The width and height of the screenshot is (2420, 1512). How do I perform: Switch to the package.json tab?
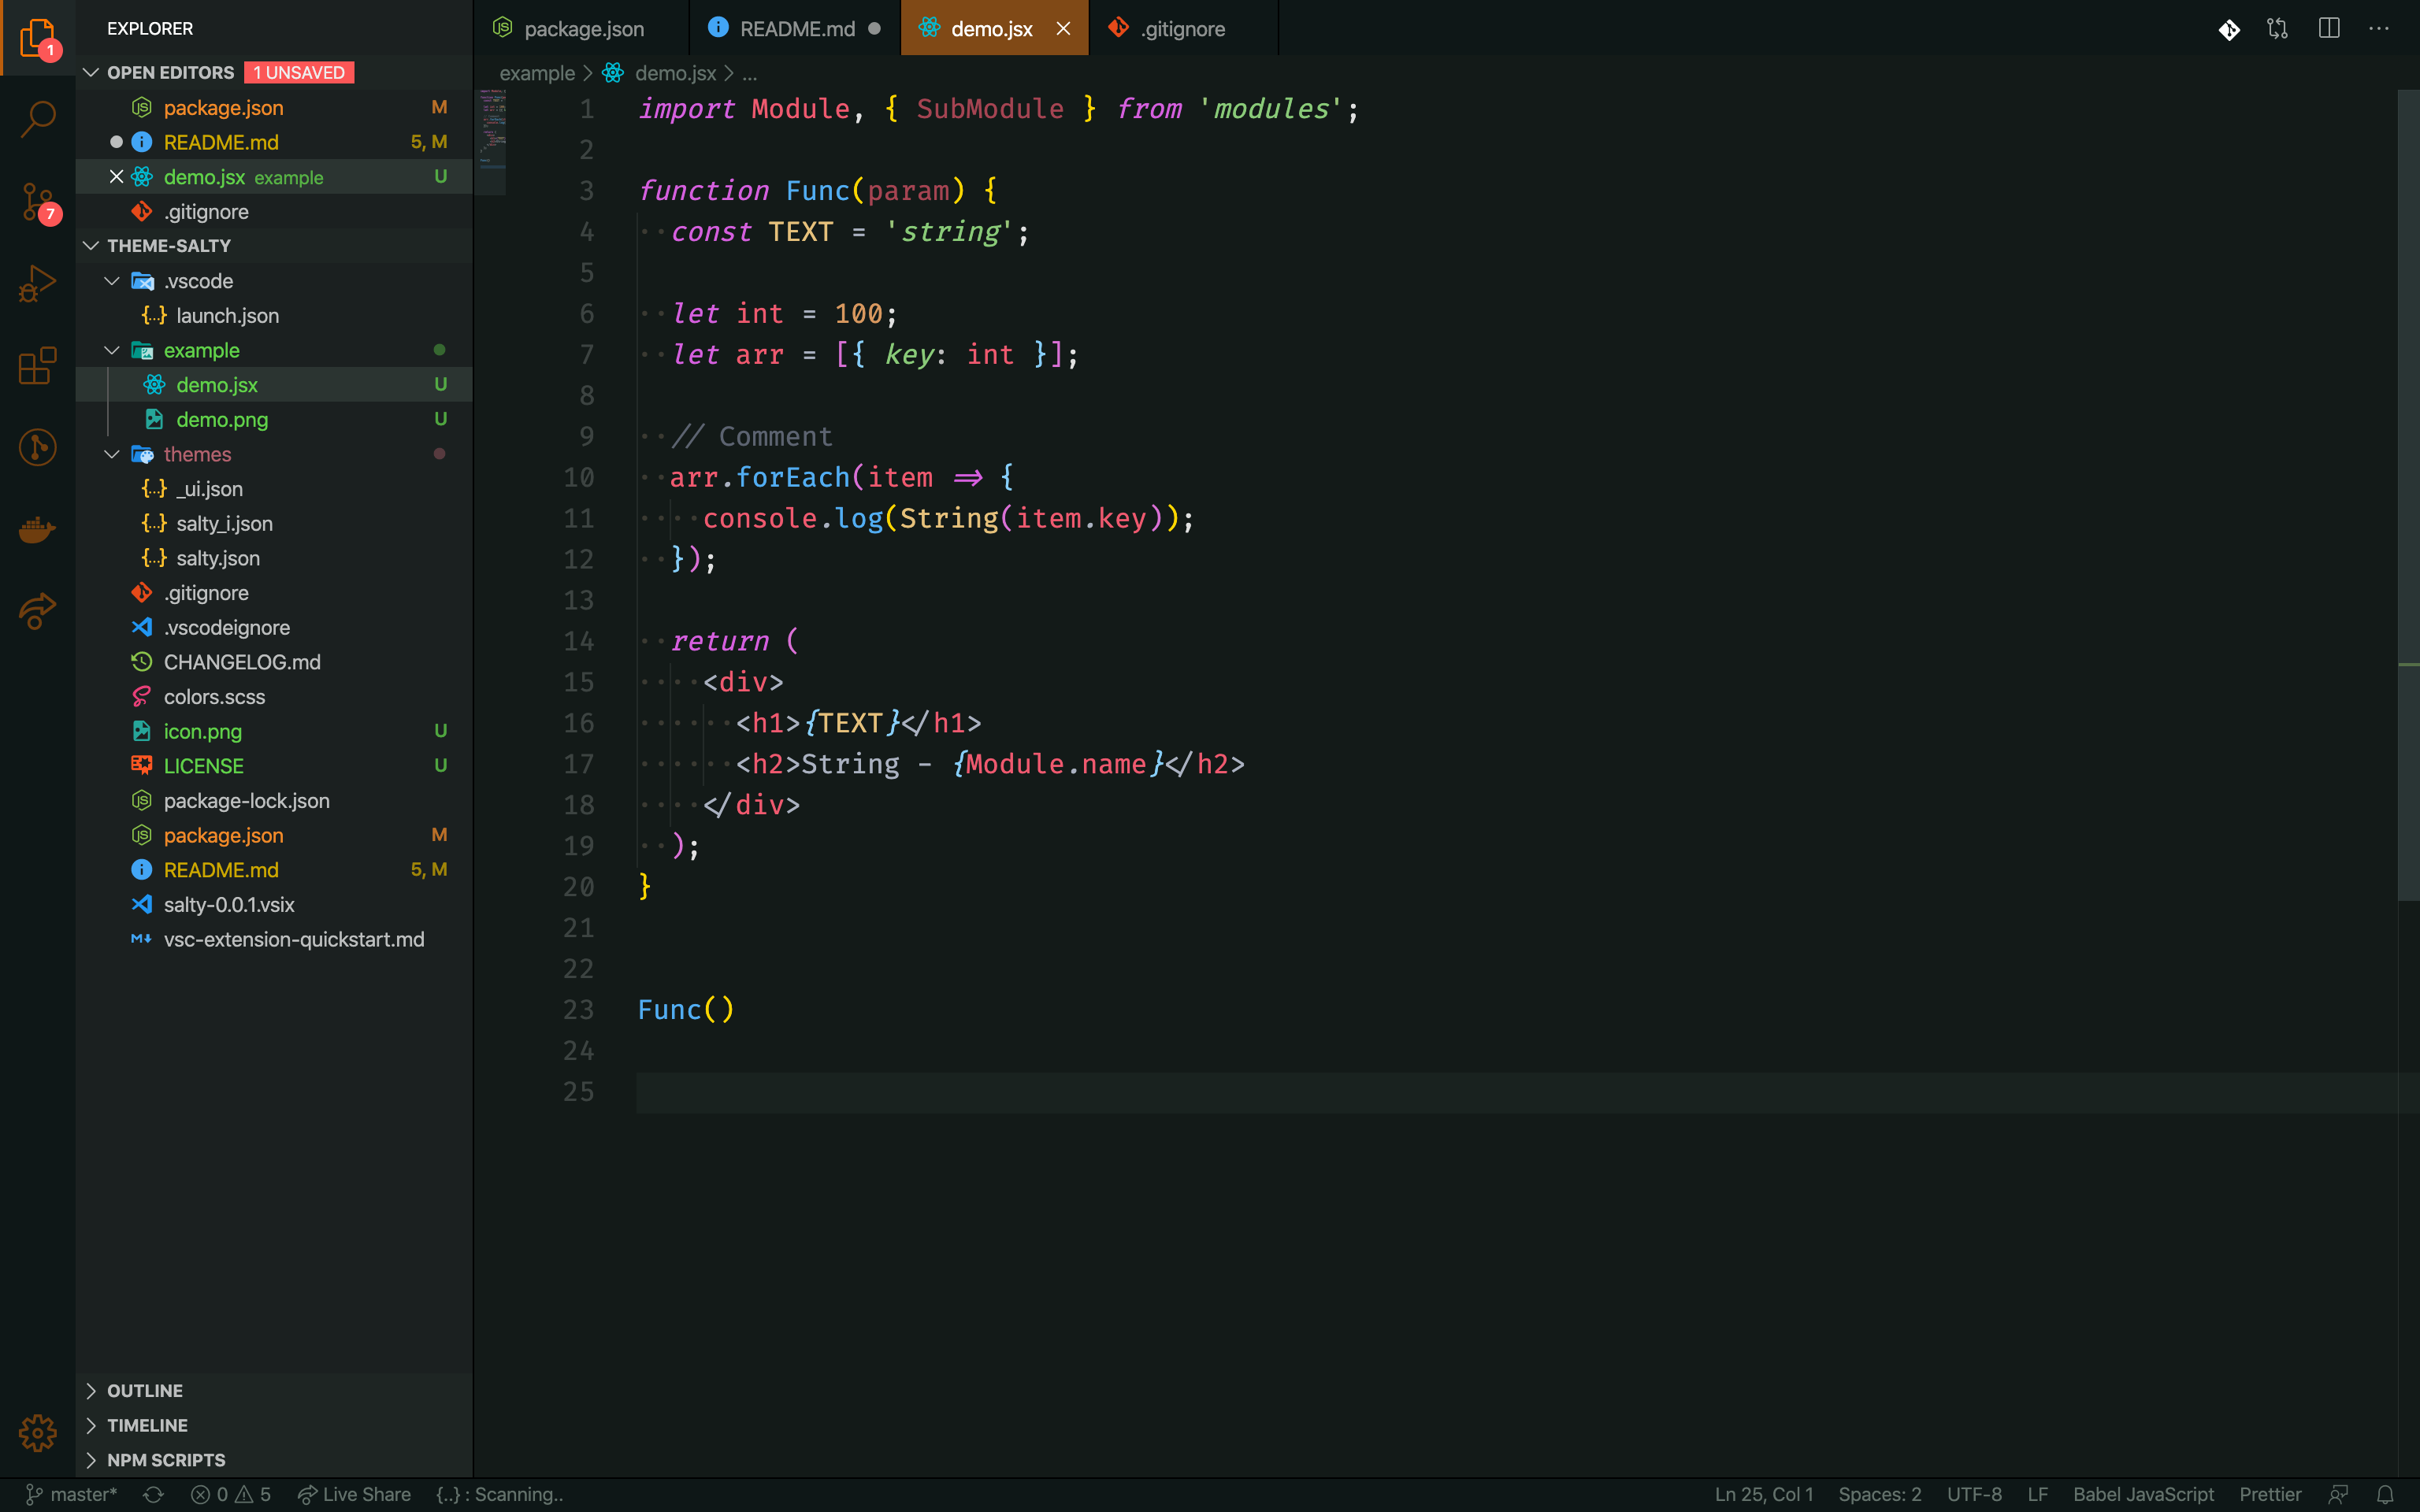(x=583, y=28)
